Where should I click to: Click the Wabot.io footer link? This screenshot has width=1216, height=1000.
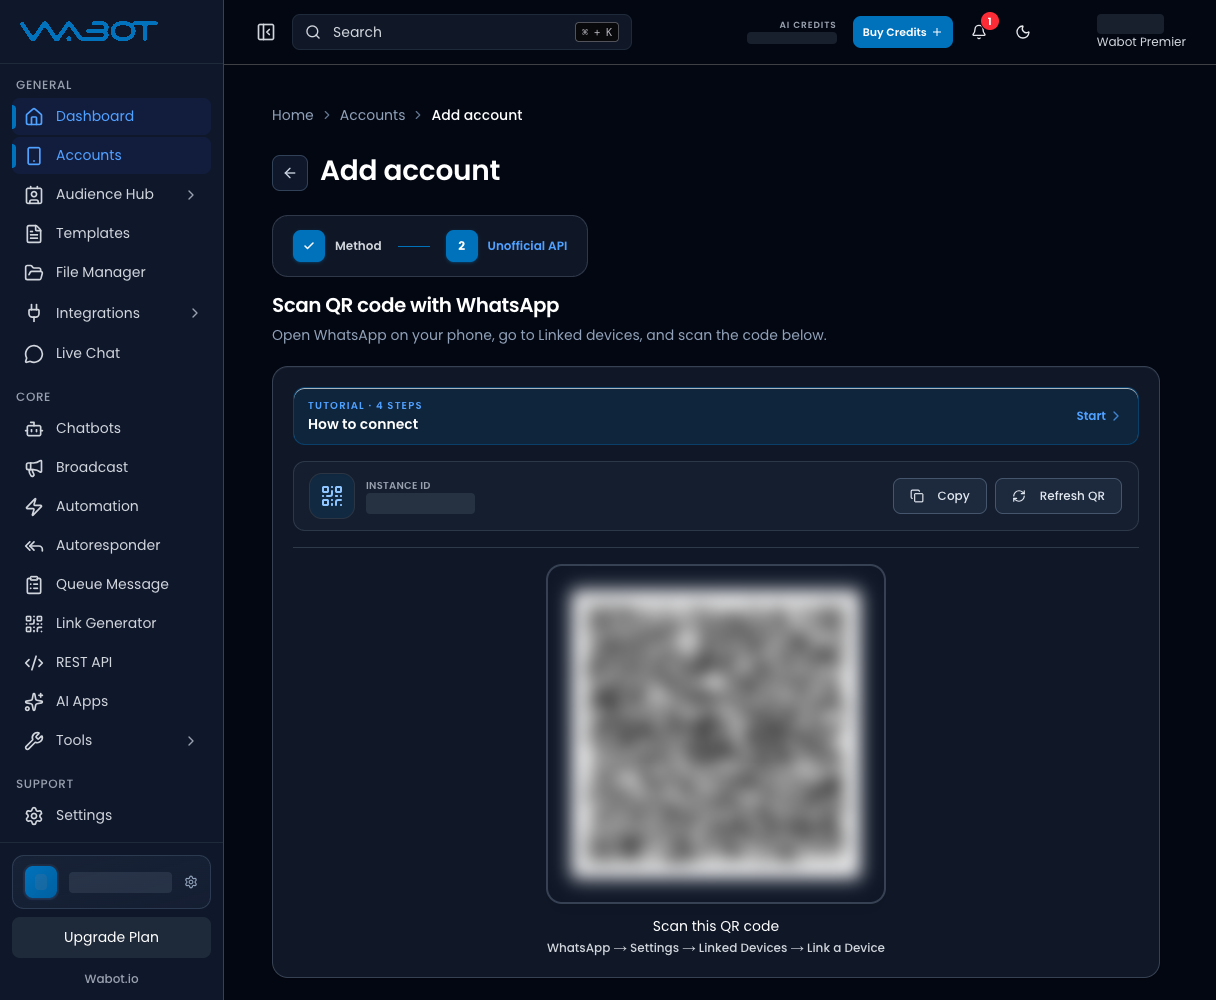coord(112,979)
